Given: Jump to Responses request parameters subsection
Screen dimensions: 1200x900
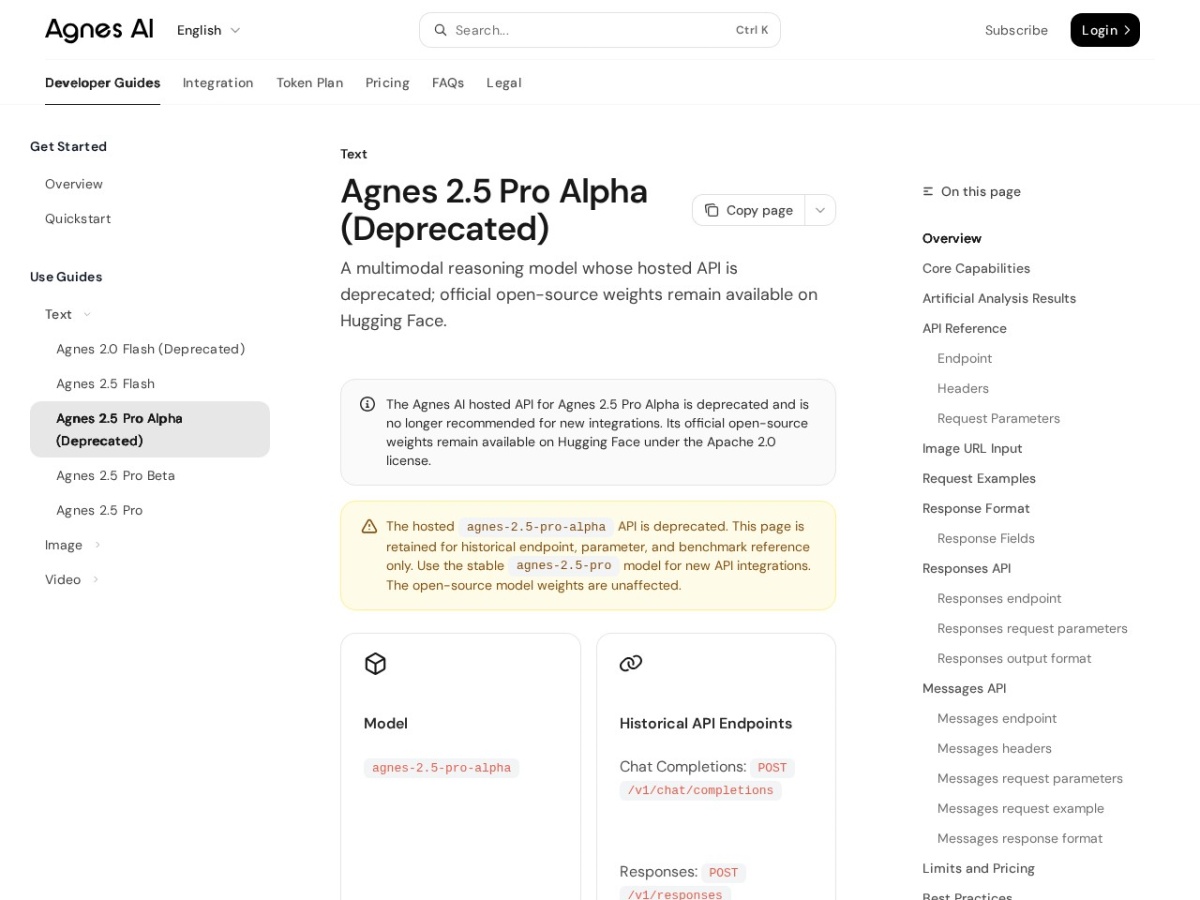Looking at the screenshot, I should pos(1032,628).
